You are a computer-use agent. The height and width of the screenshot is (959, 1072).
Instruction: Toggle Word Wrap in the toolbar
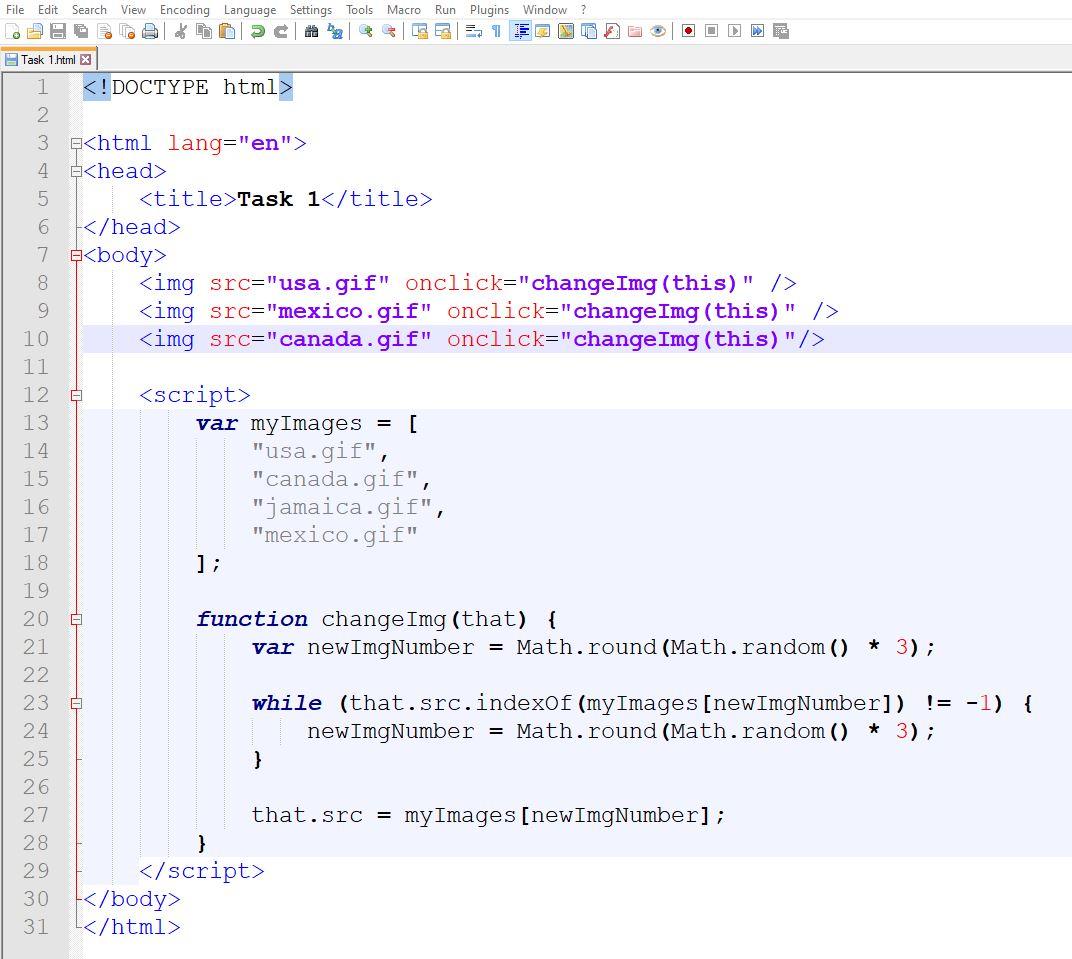(473, 31)
